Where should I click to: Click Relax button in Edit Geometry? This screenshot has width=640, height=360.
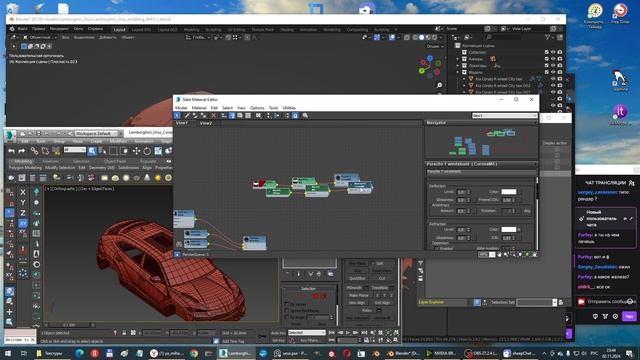tap(367, 310)
